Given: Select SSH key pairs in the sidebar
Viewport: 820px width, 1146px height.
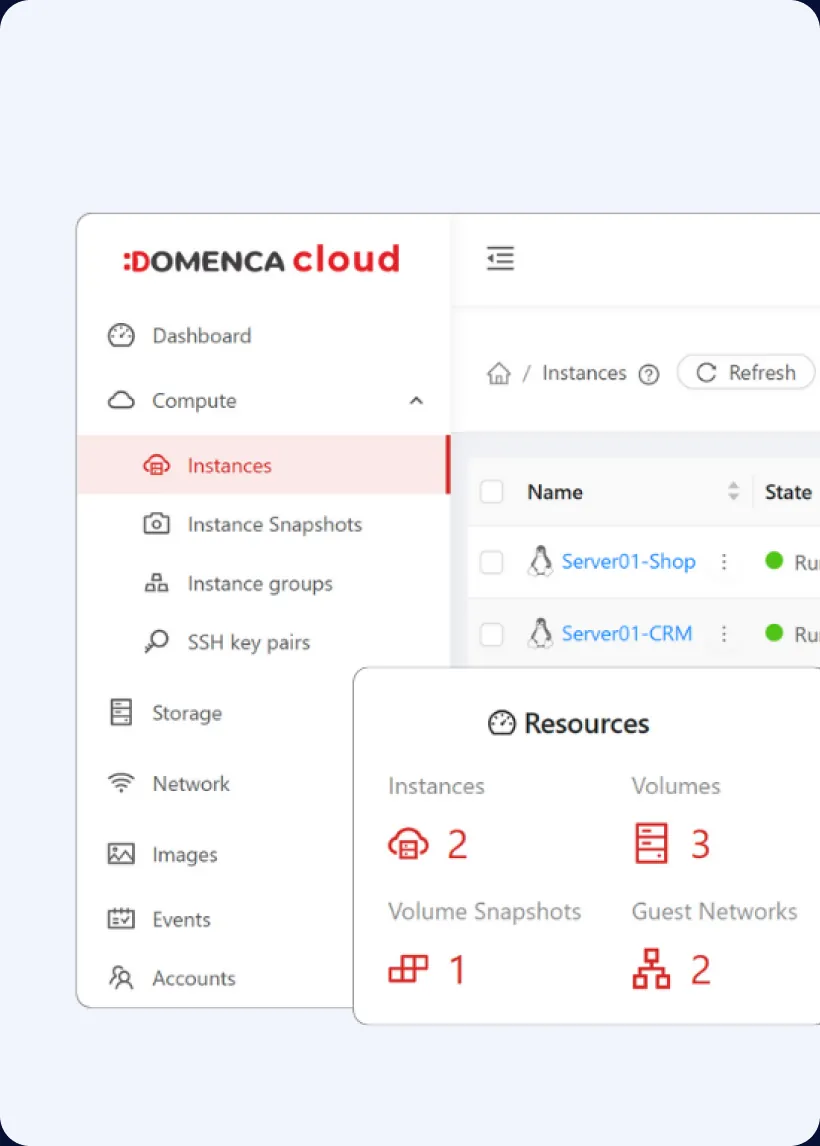Looking at the screenshot, I should [248, 642].
